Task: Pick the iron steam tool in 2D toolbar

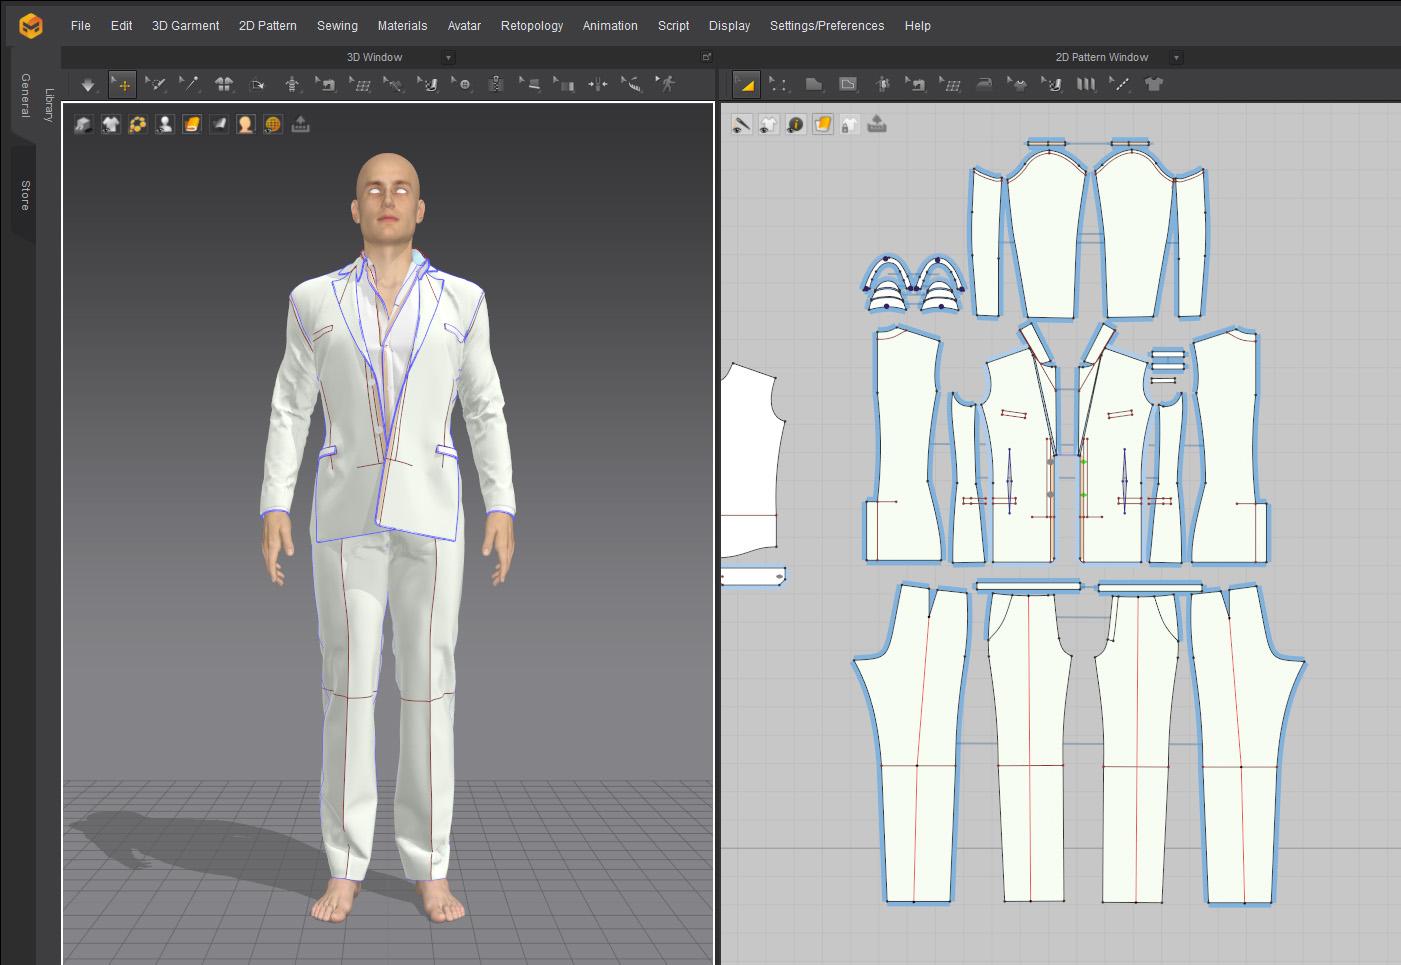Action: tap(984, 85)
